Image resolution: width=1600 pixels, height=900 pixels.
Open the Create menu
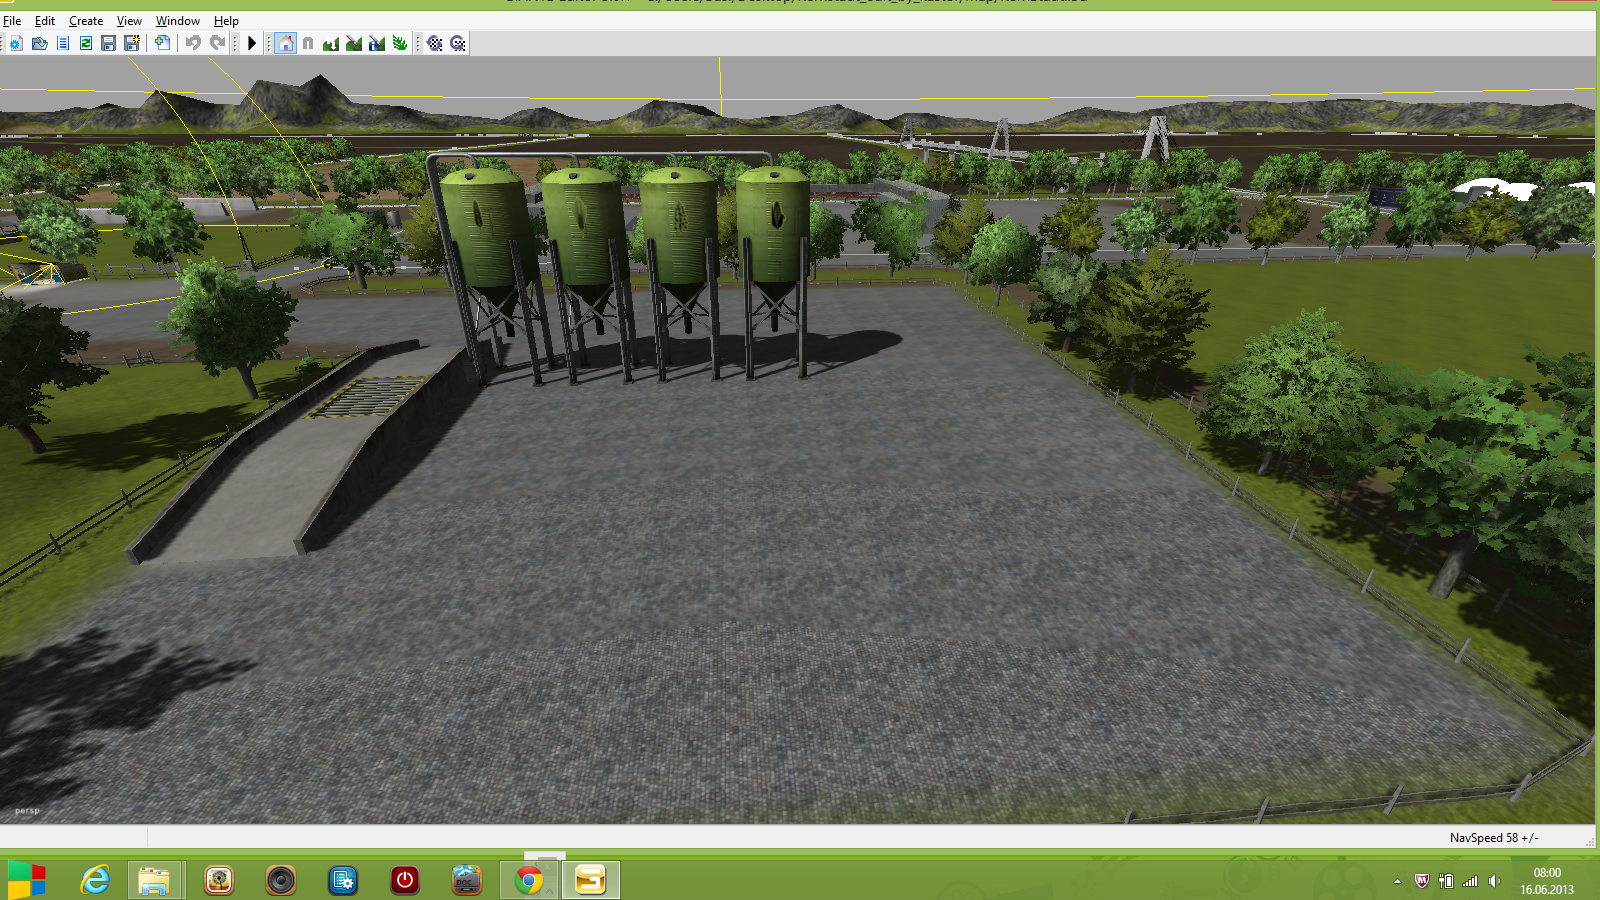[86, 20]
